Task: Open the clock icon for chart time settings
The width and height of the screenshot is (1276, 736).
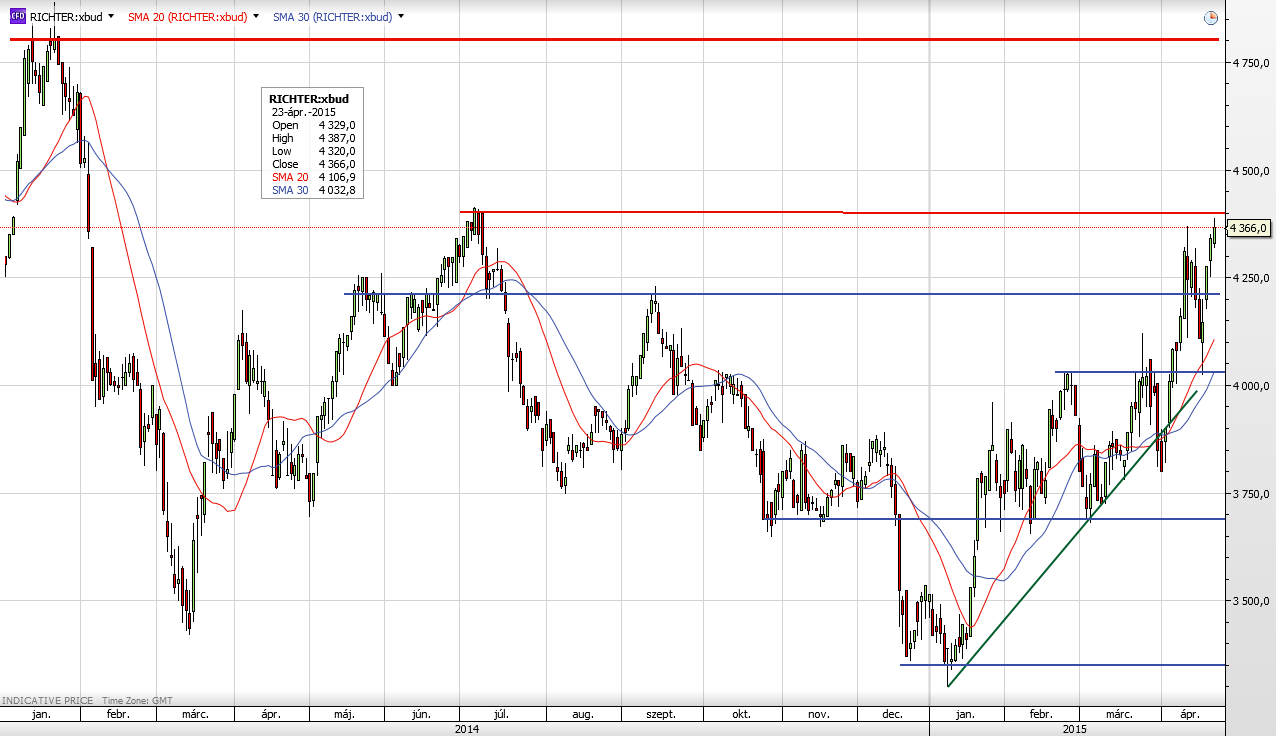Action: coord(1210,18)
